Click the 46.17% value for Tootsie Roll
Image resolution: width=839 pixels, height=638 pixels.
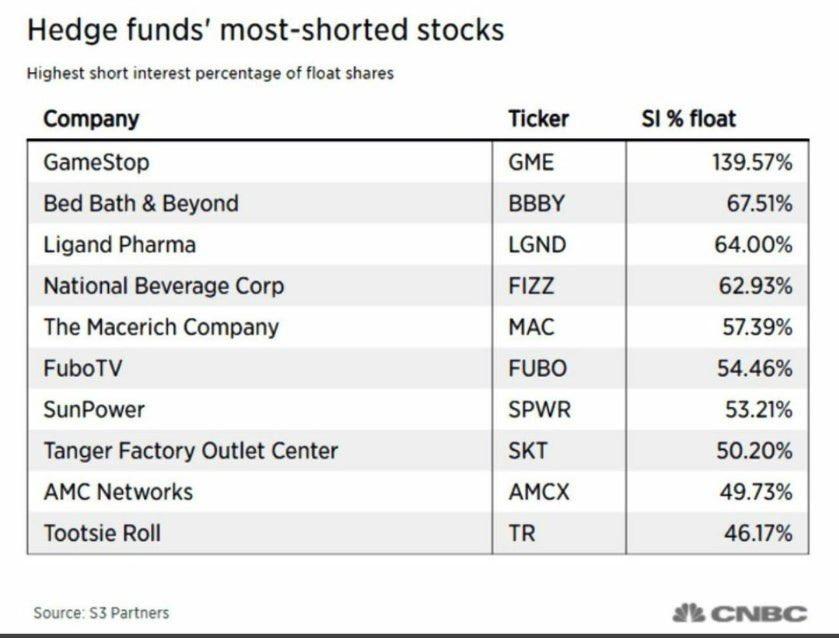tap(758, 533)
